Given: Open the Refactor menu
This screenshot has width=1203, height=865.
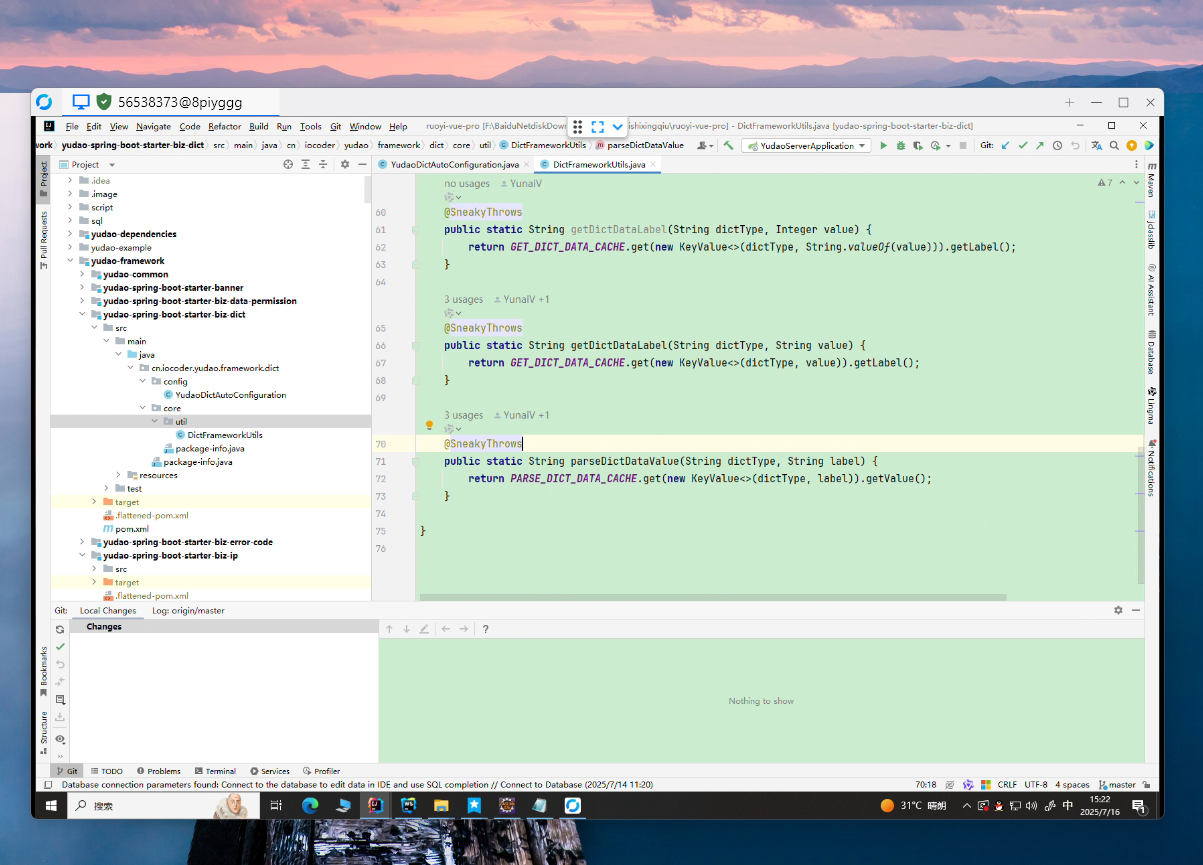Looking at the screenshot, I should tap(225, 127).
